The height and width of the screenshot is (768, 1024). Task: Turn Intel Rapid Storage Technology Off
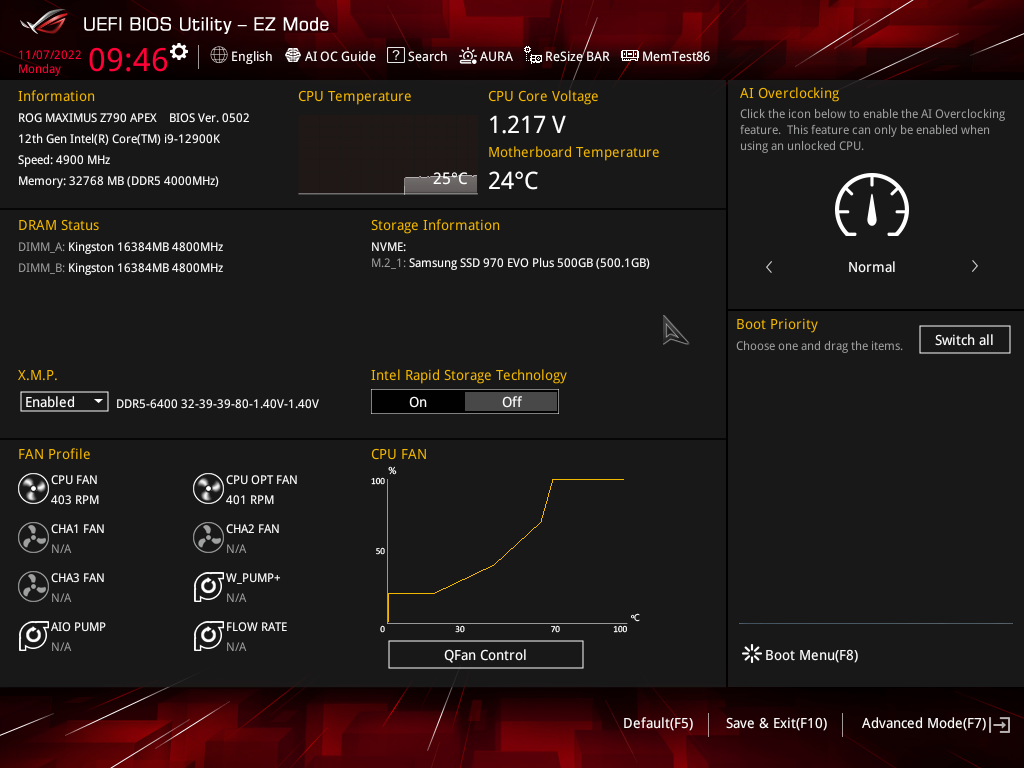(x=511, y=402)
